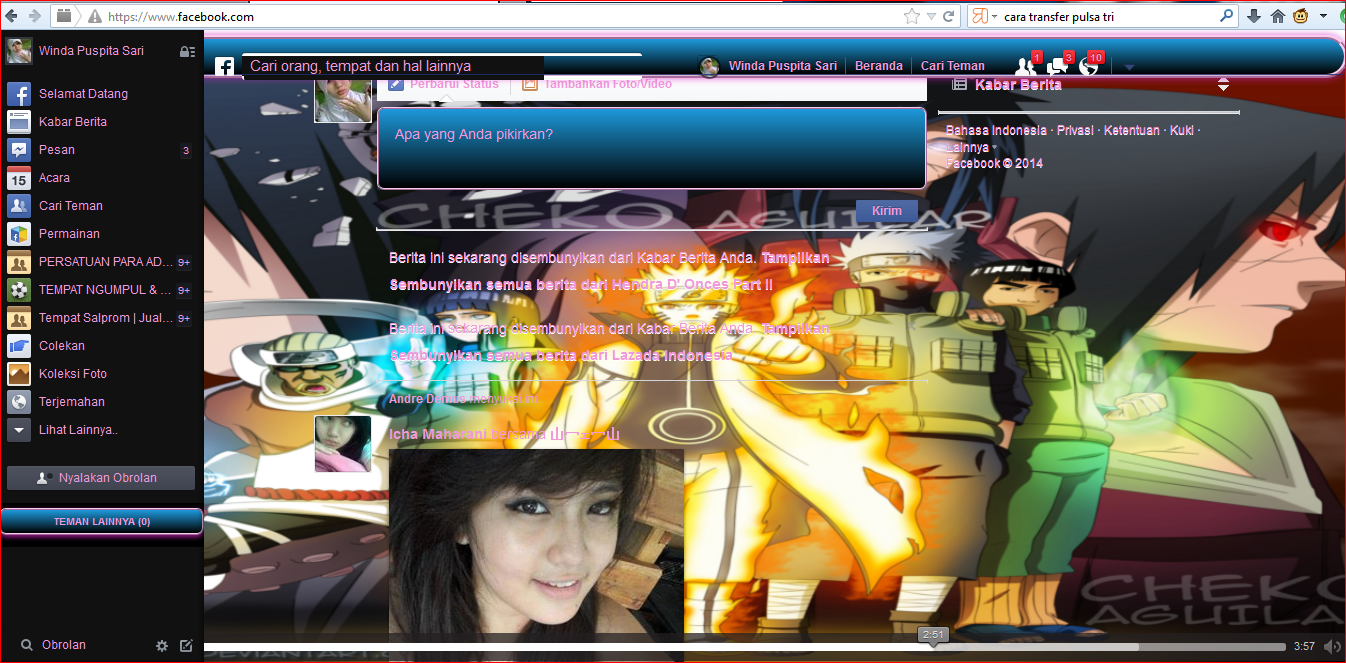
Task: Click the Kabar Berita ticker list icon
Action: click(959, 85)
